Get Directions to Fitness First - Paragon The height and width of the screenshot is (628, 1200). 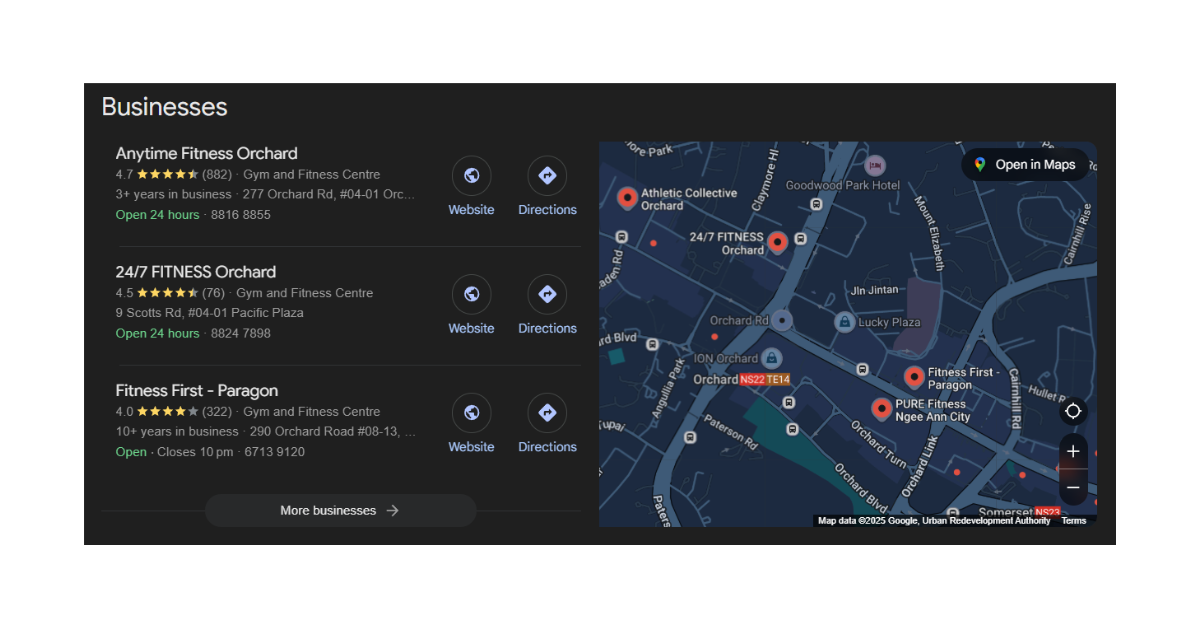click(x=547, y=413)
